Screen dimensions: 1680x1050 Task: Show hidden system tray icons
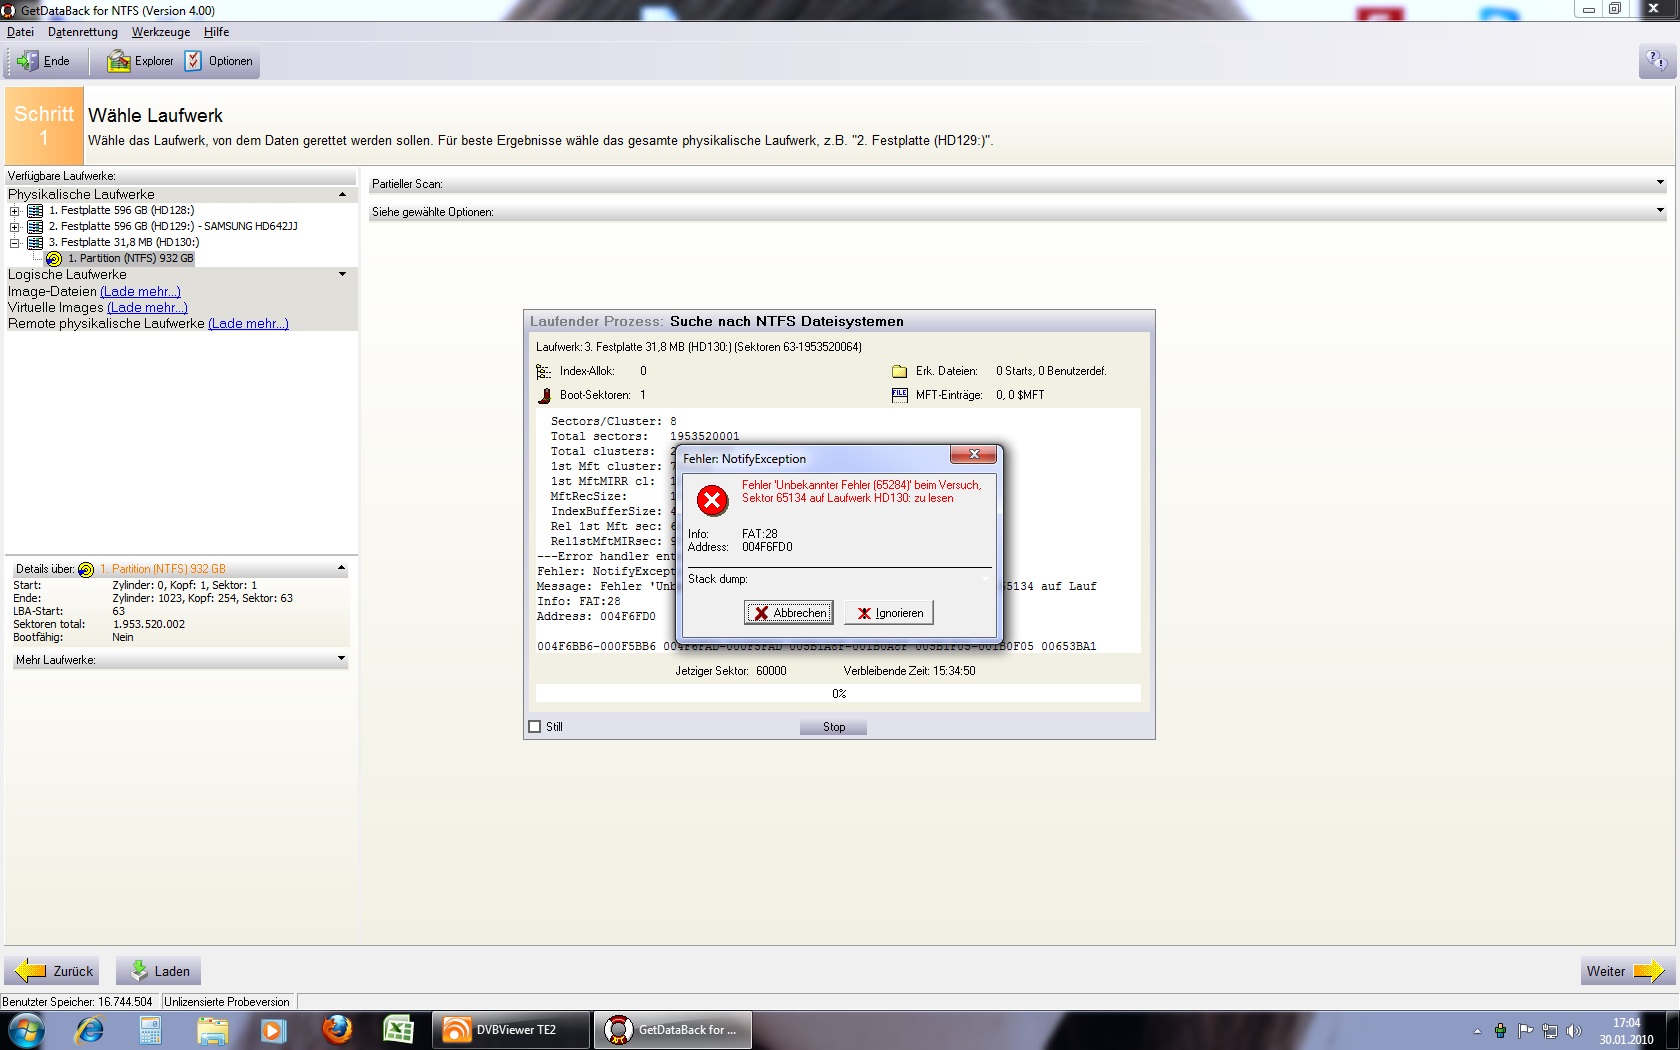[x=1477, y=1031]
